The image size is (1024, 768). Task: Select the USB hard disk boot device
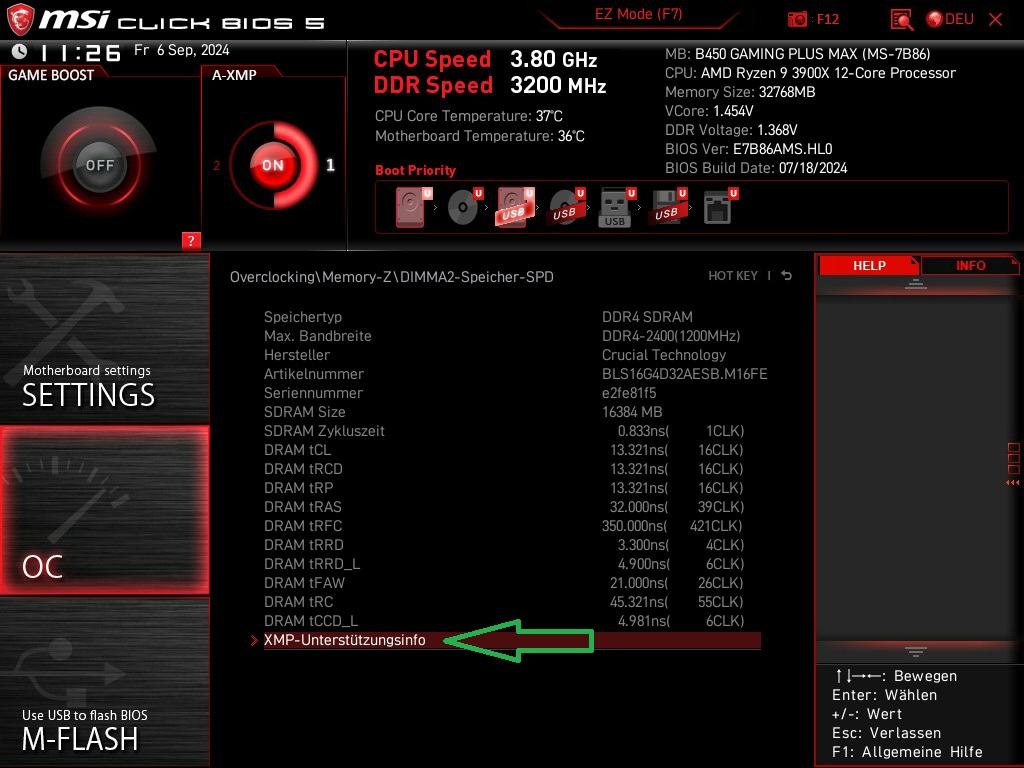click(515, 208)
